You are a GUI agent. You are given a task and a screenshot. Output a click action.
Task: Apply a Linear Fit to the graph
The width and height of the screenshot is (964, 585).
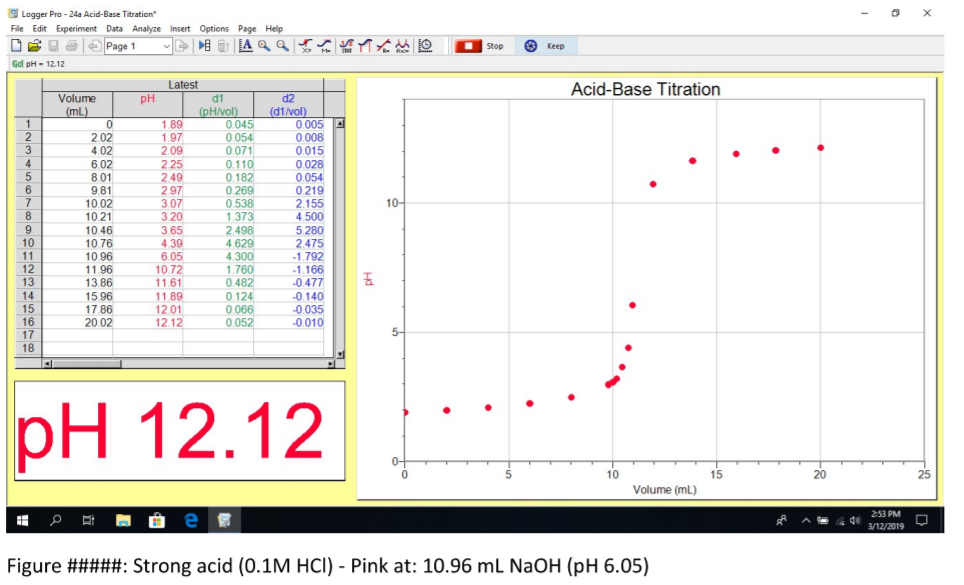384,45
